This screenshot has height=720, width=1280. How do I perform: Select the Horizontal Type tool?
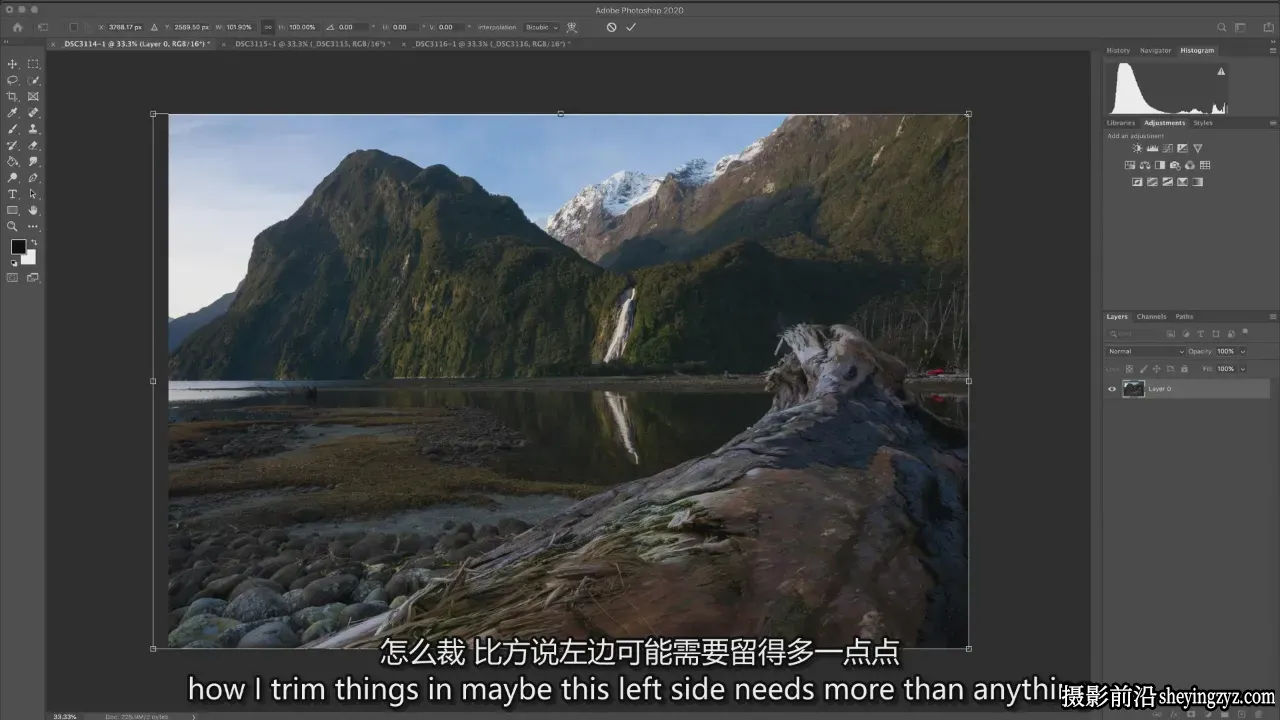point(13,194)
